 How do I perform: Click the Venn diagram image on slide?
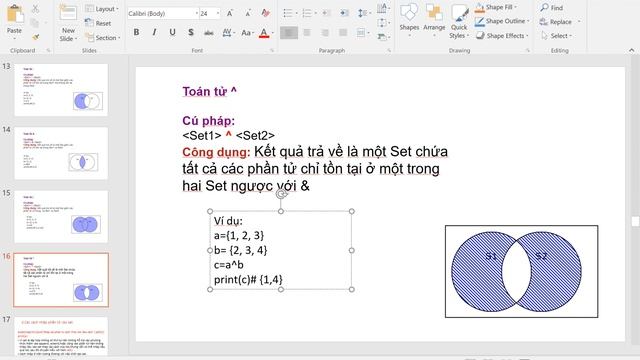tap(521, 271)
